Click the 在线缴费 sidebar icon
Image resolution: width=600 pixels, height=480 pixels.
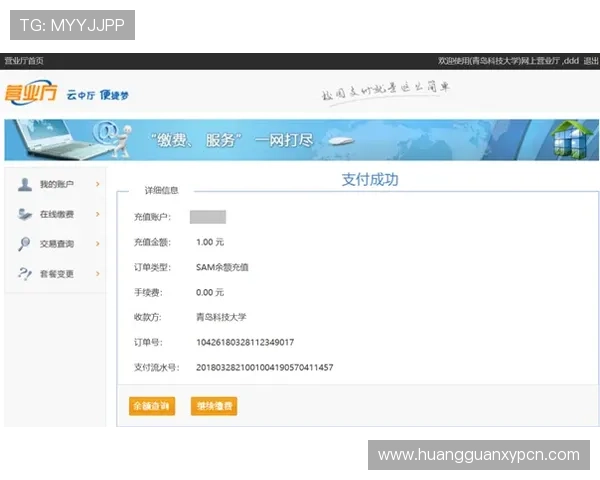click(x=25, y=214)
